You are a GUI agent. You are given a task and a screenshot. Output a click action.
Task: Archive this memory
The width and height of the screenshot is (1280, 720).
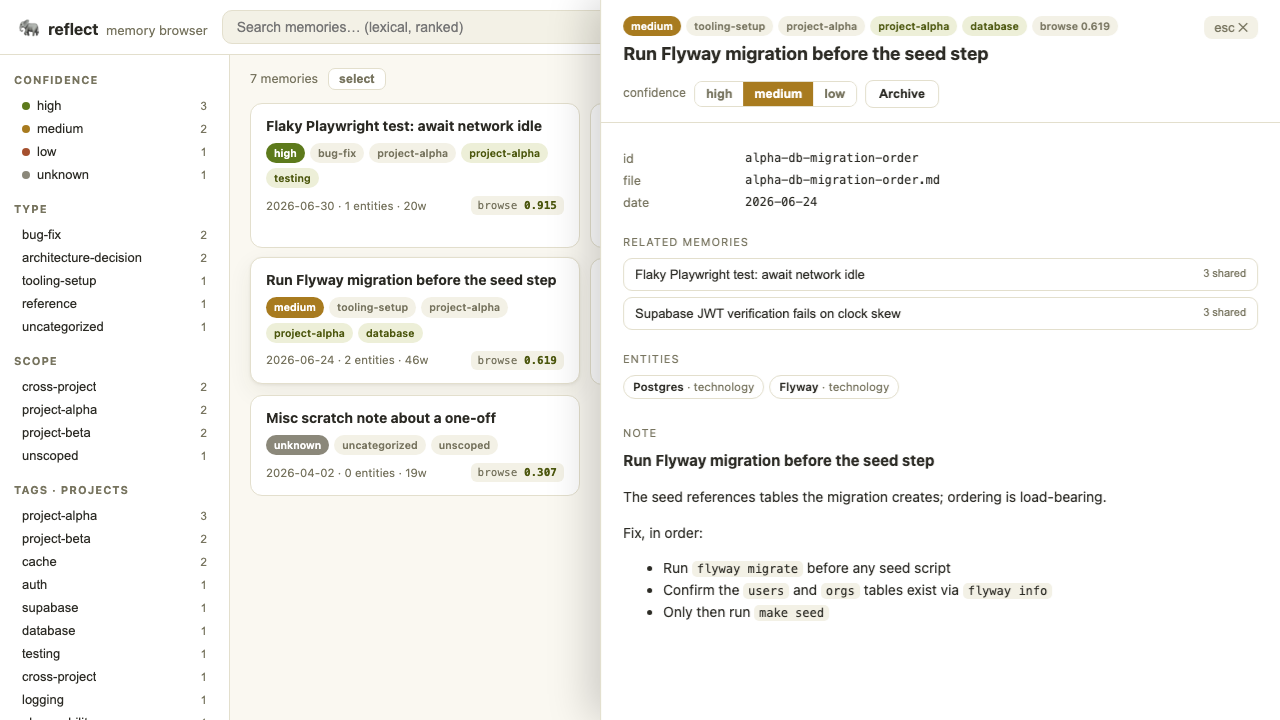[902, 94]
